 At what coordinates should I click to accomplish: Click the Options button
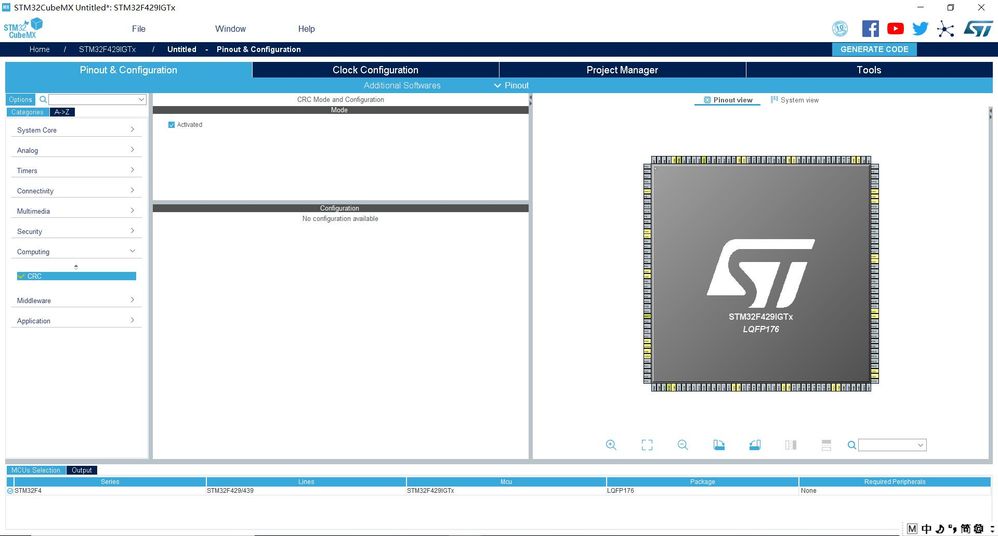click(x=20, y=99)
